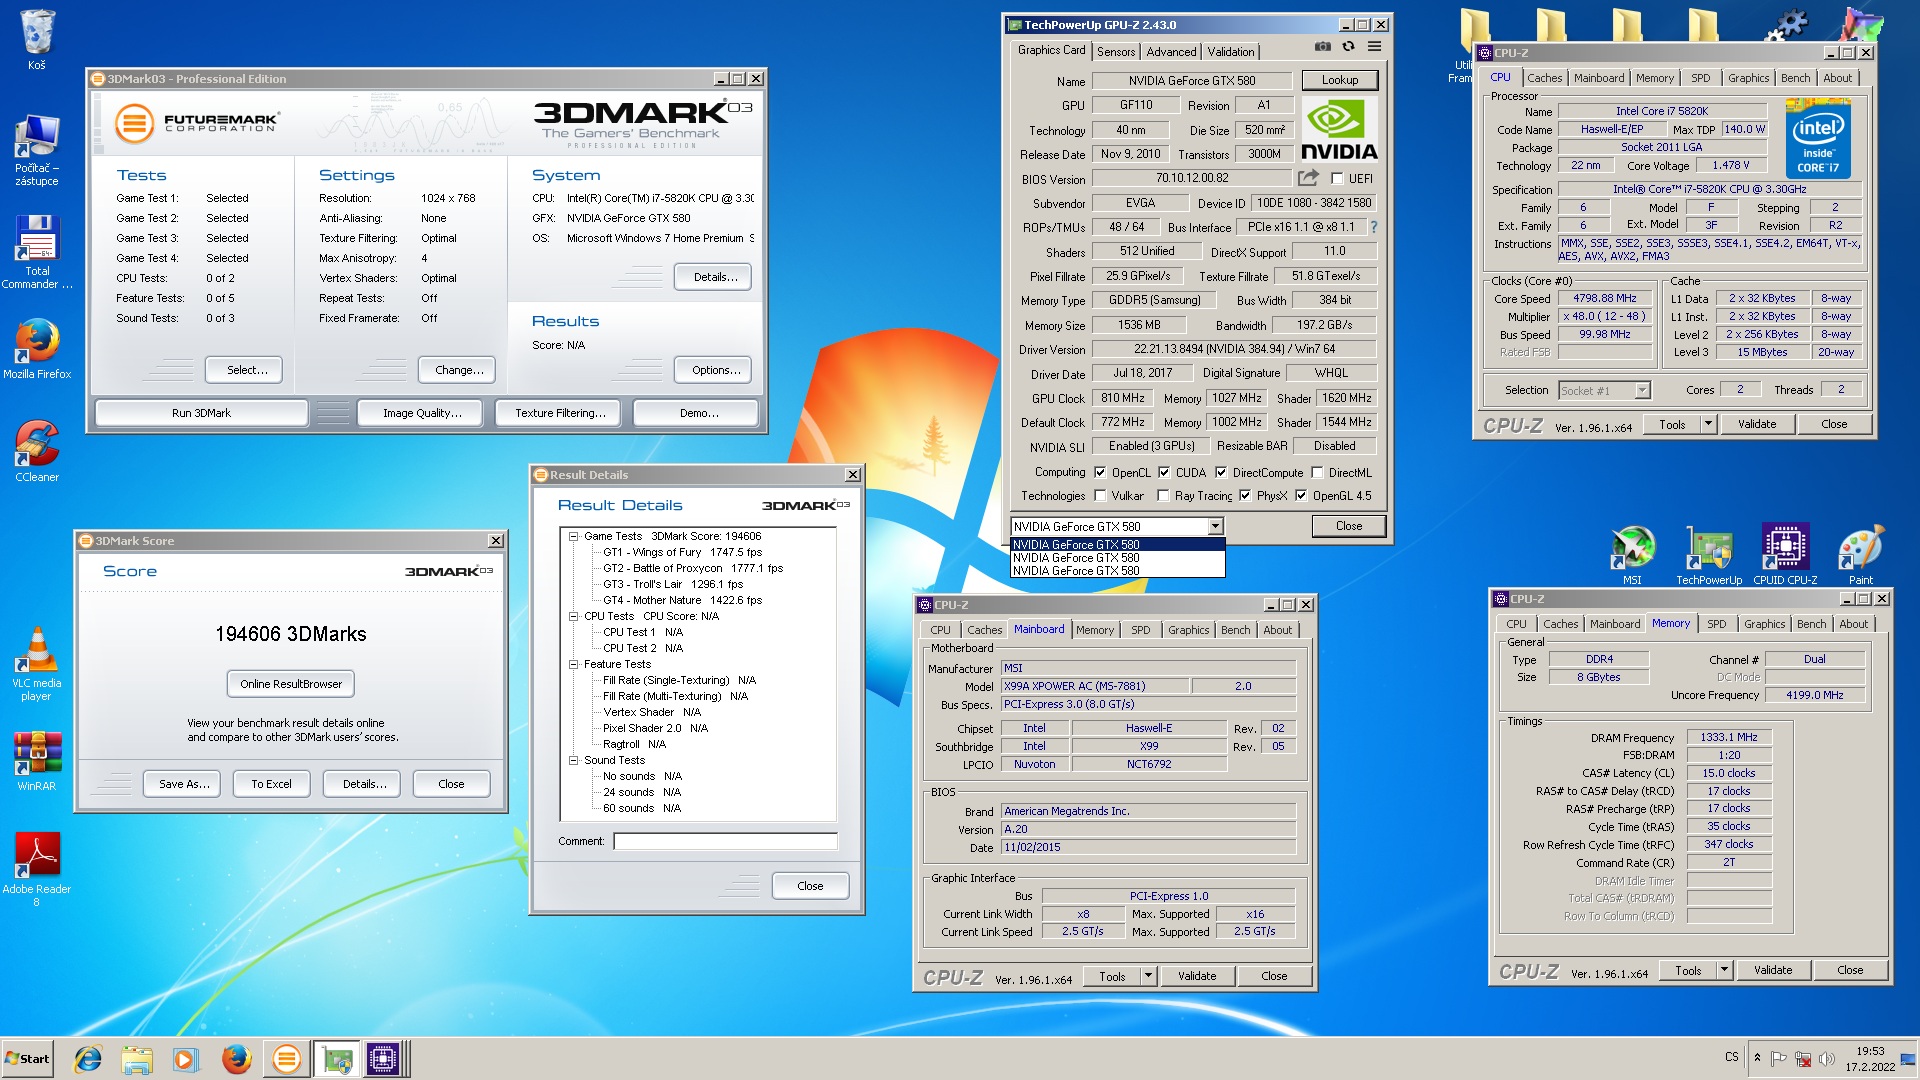The height and width of the screenshot is (1080, 1920).
Task: Toggle CUDA checkbox
Action: (x=1164, y=473)
